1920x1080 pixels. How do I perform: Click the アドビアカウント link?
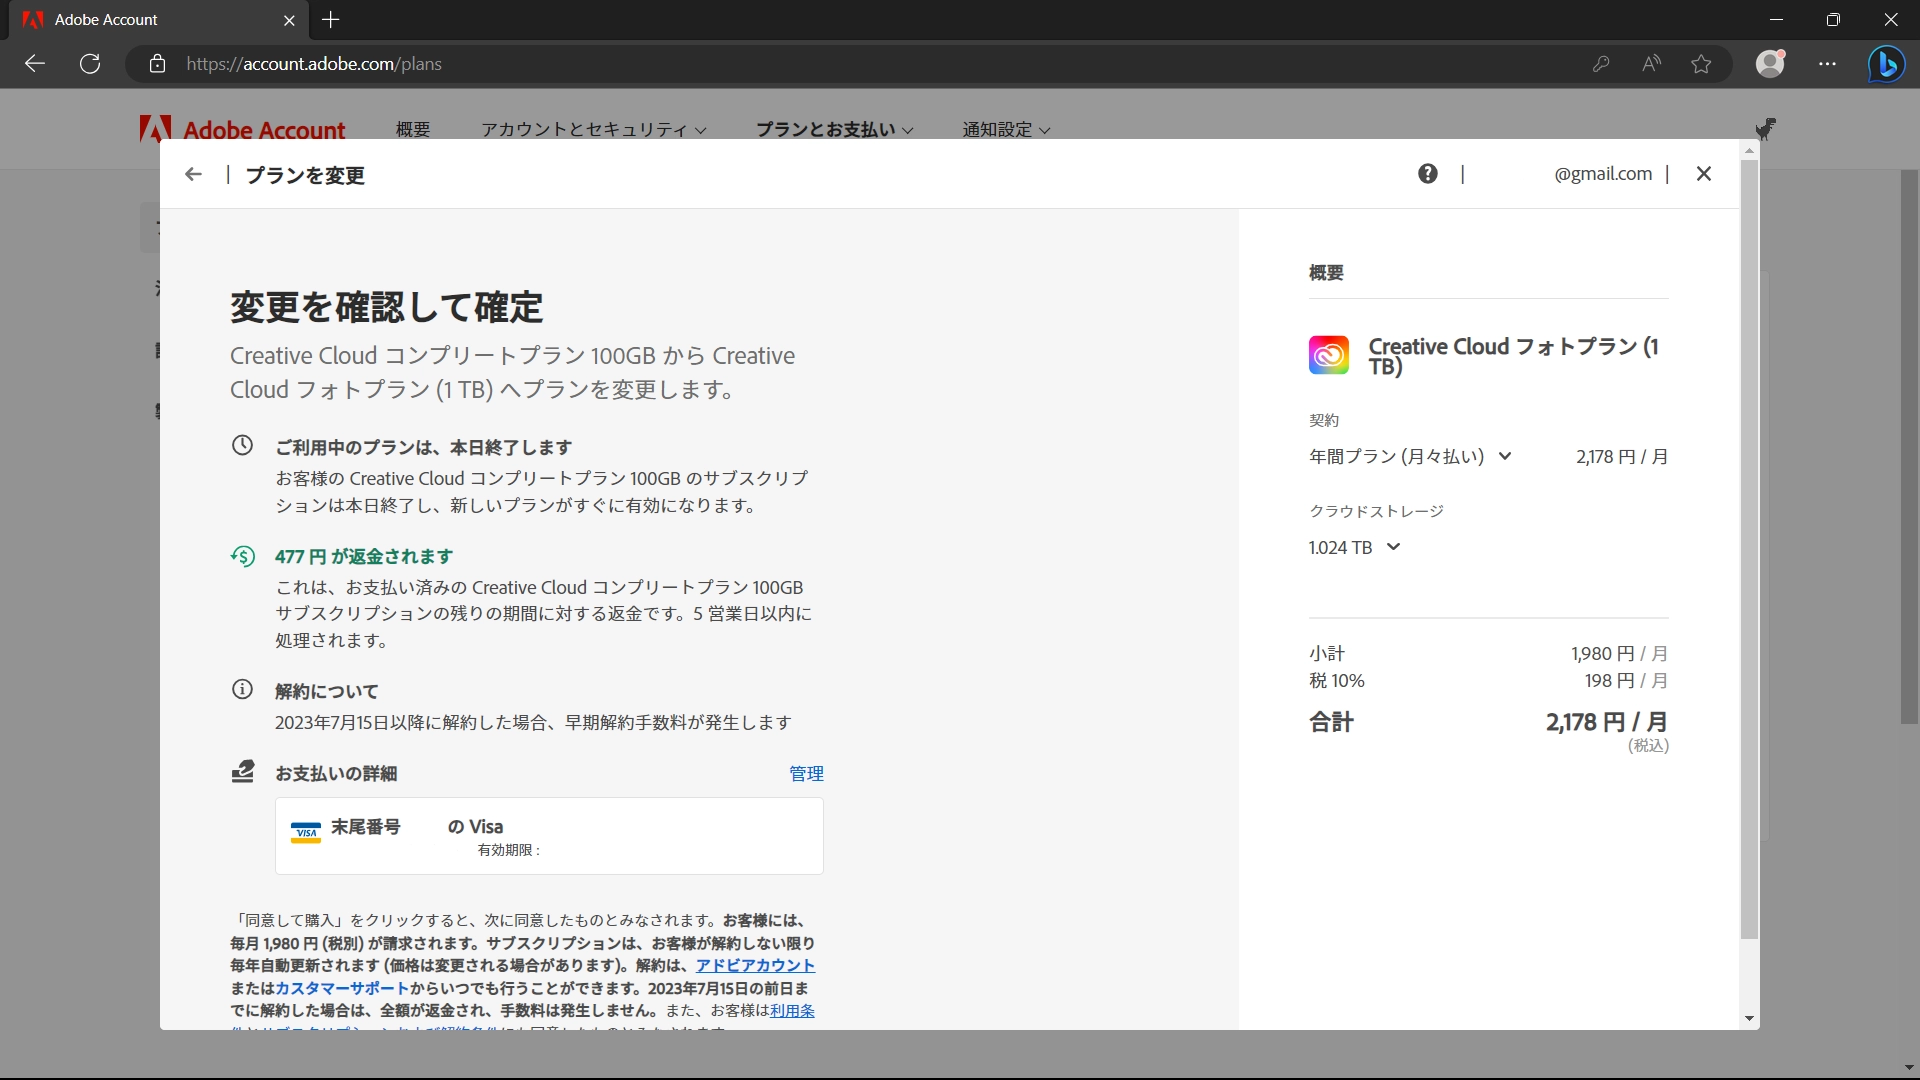[x=755, y=965]
